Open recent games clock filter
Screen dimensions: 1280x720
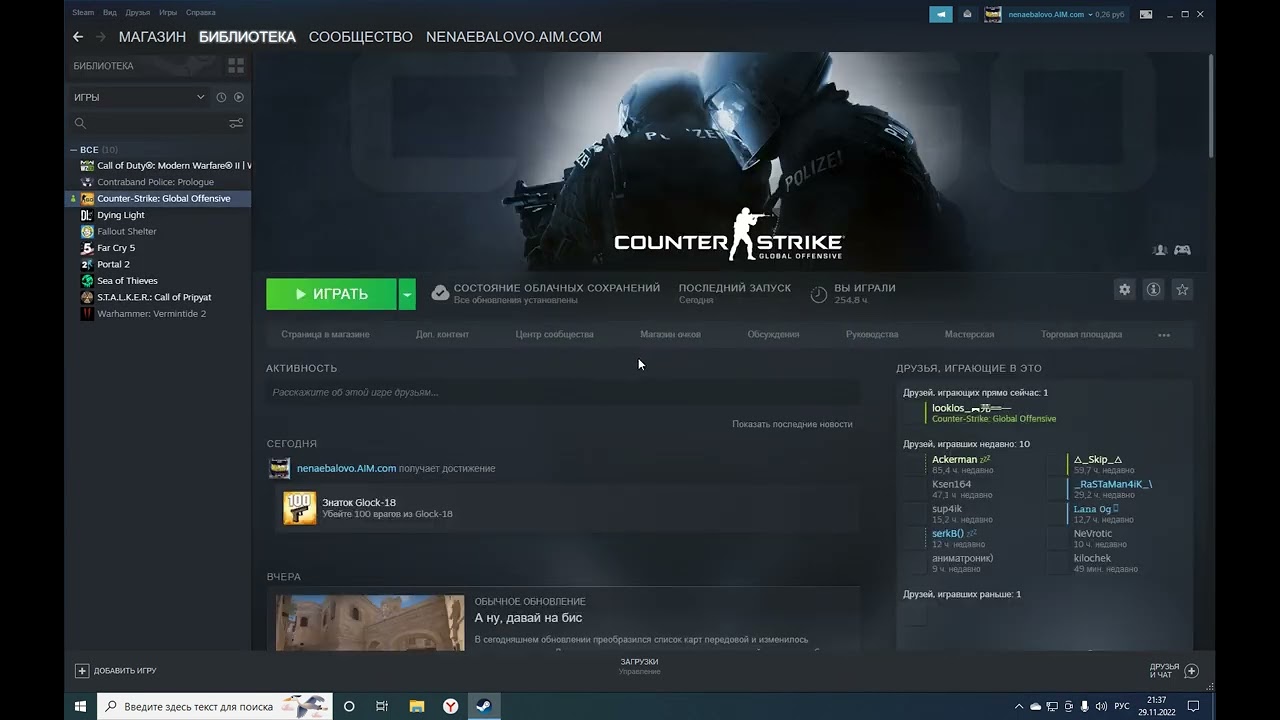(x=221, y=97)
